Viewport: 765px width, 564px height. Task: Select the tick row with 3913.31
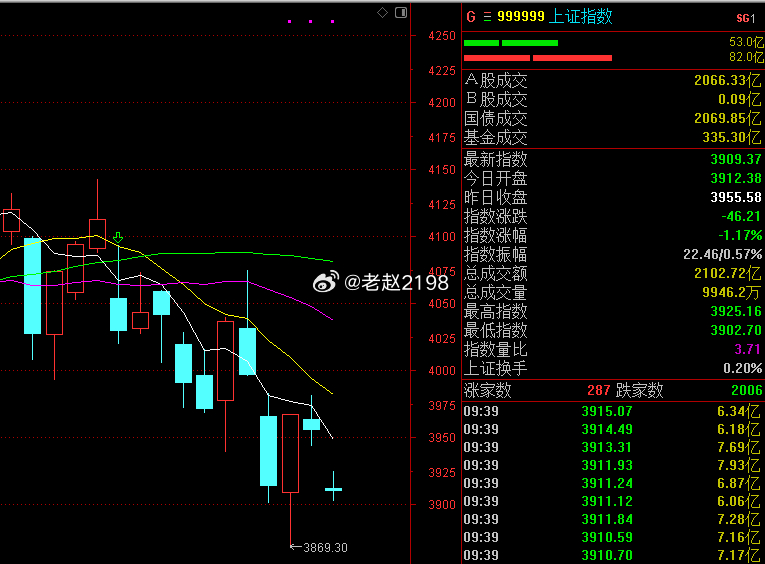[613, 447]
